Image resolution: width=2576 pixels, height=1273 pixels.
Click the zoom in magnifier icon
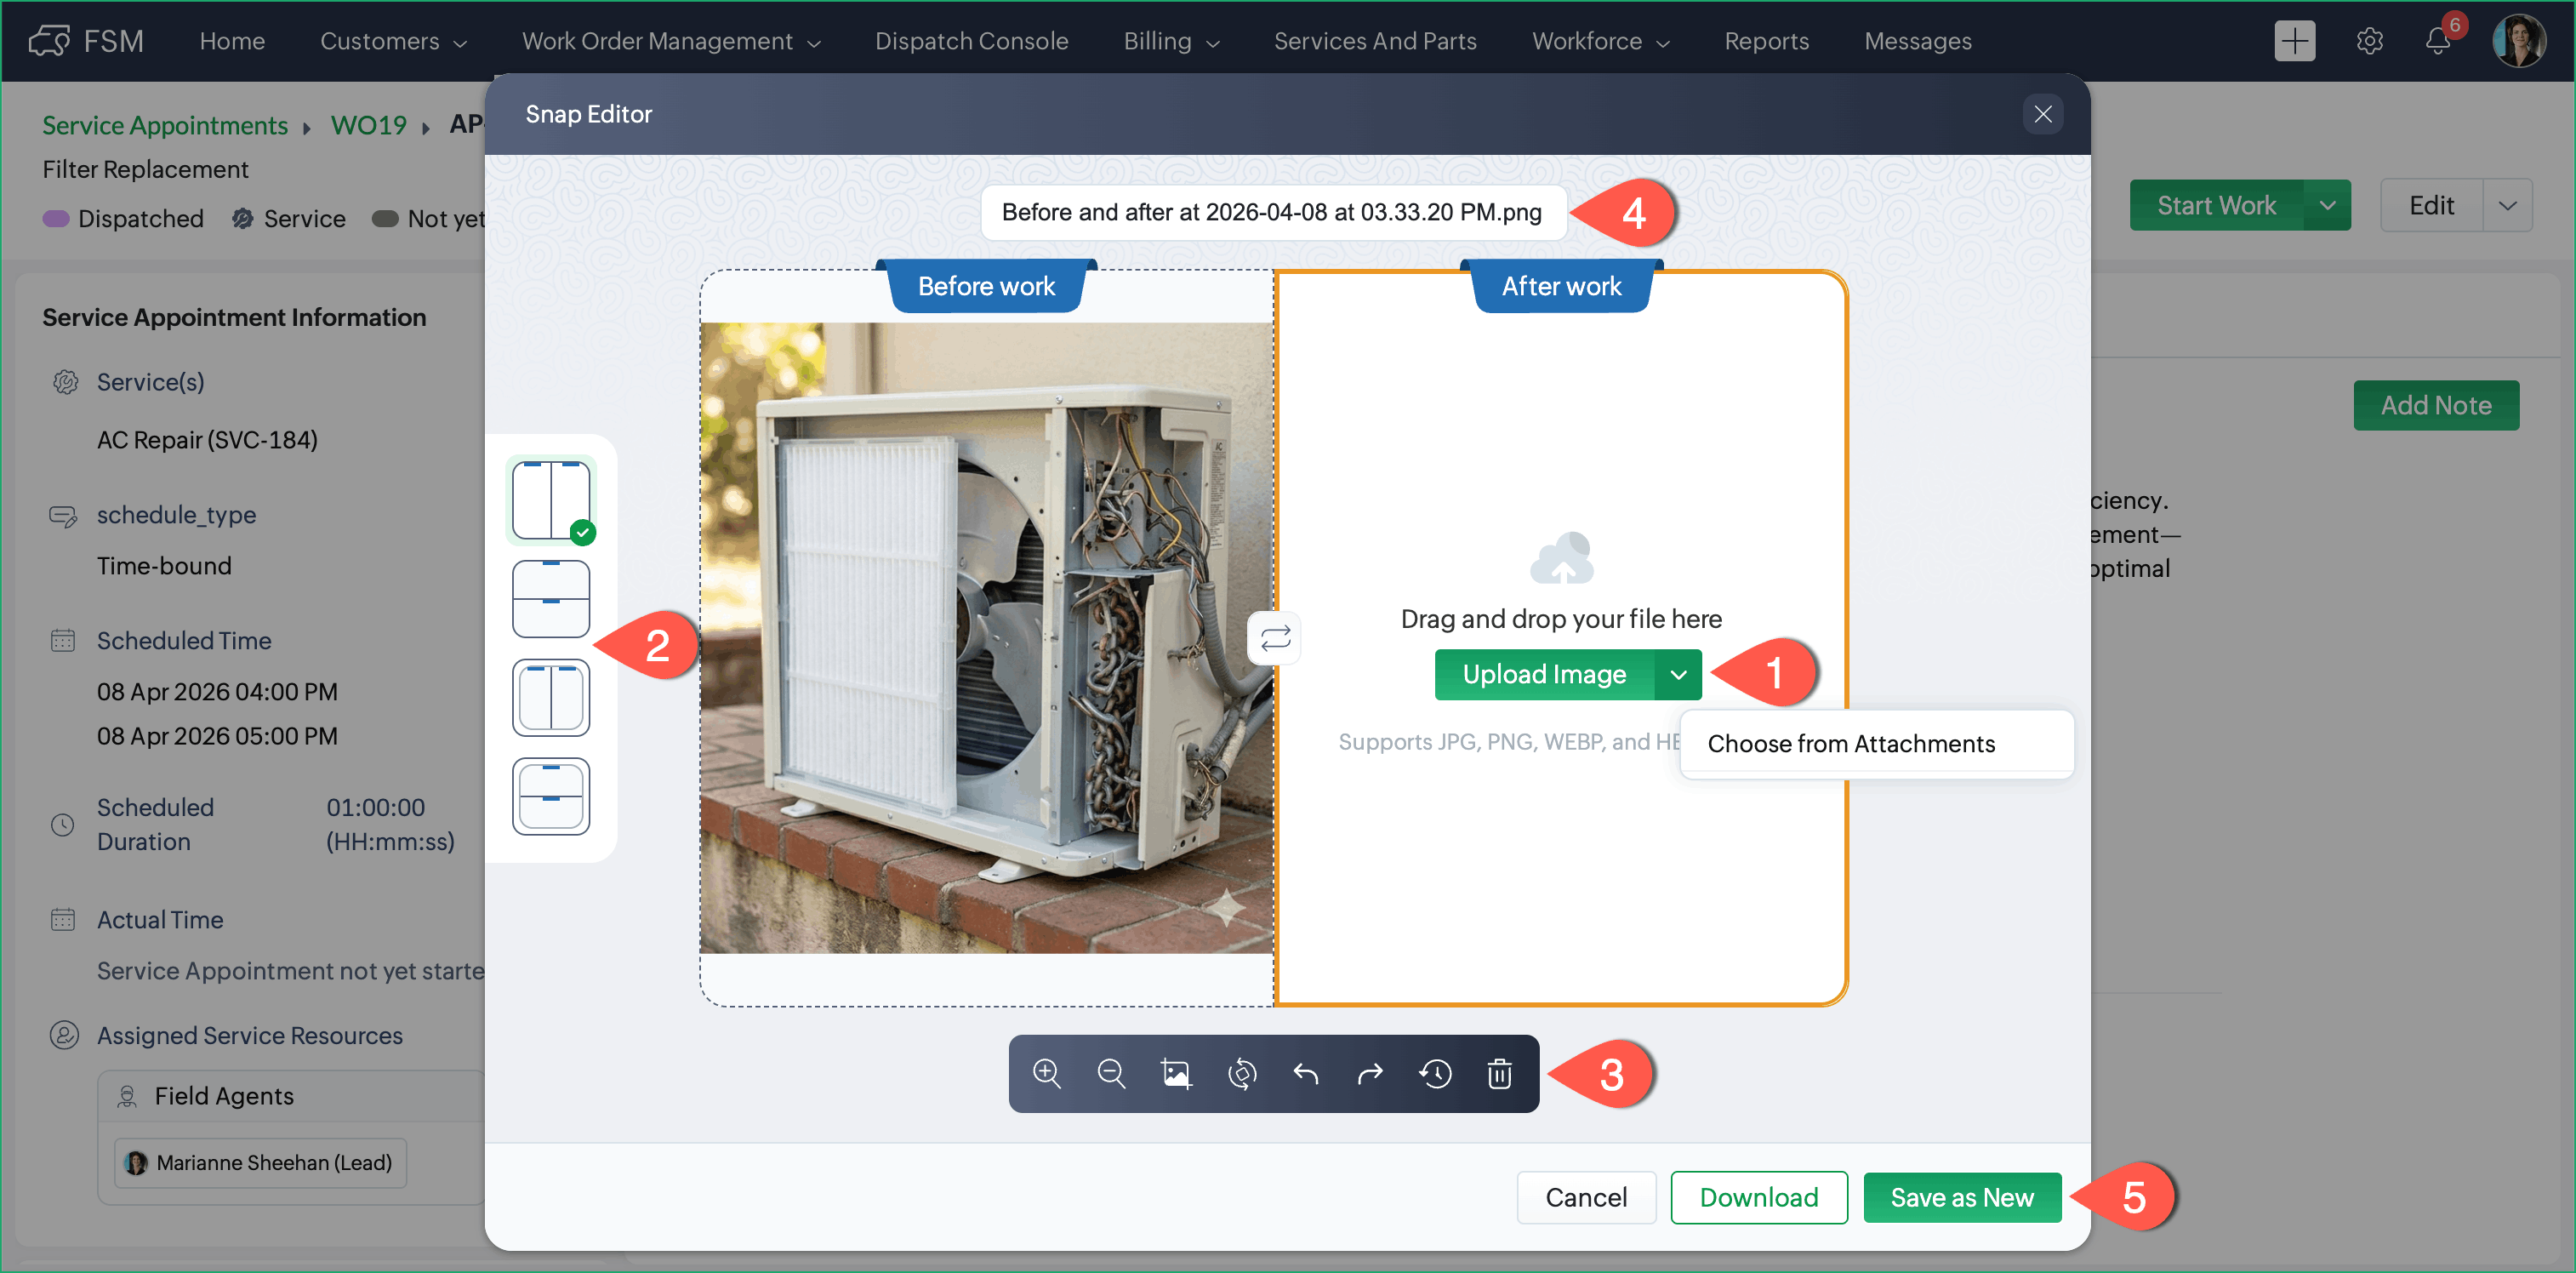[1046, 1073]
